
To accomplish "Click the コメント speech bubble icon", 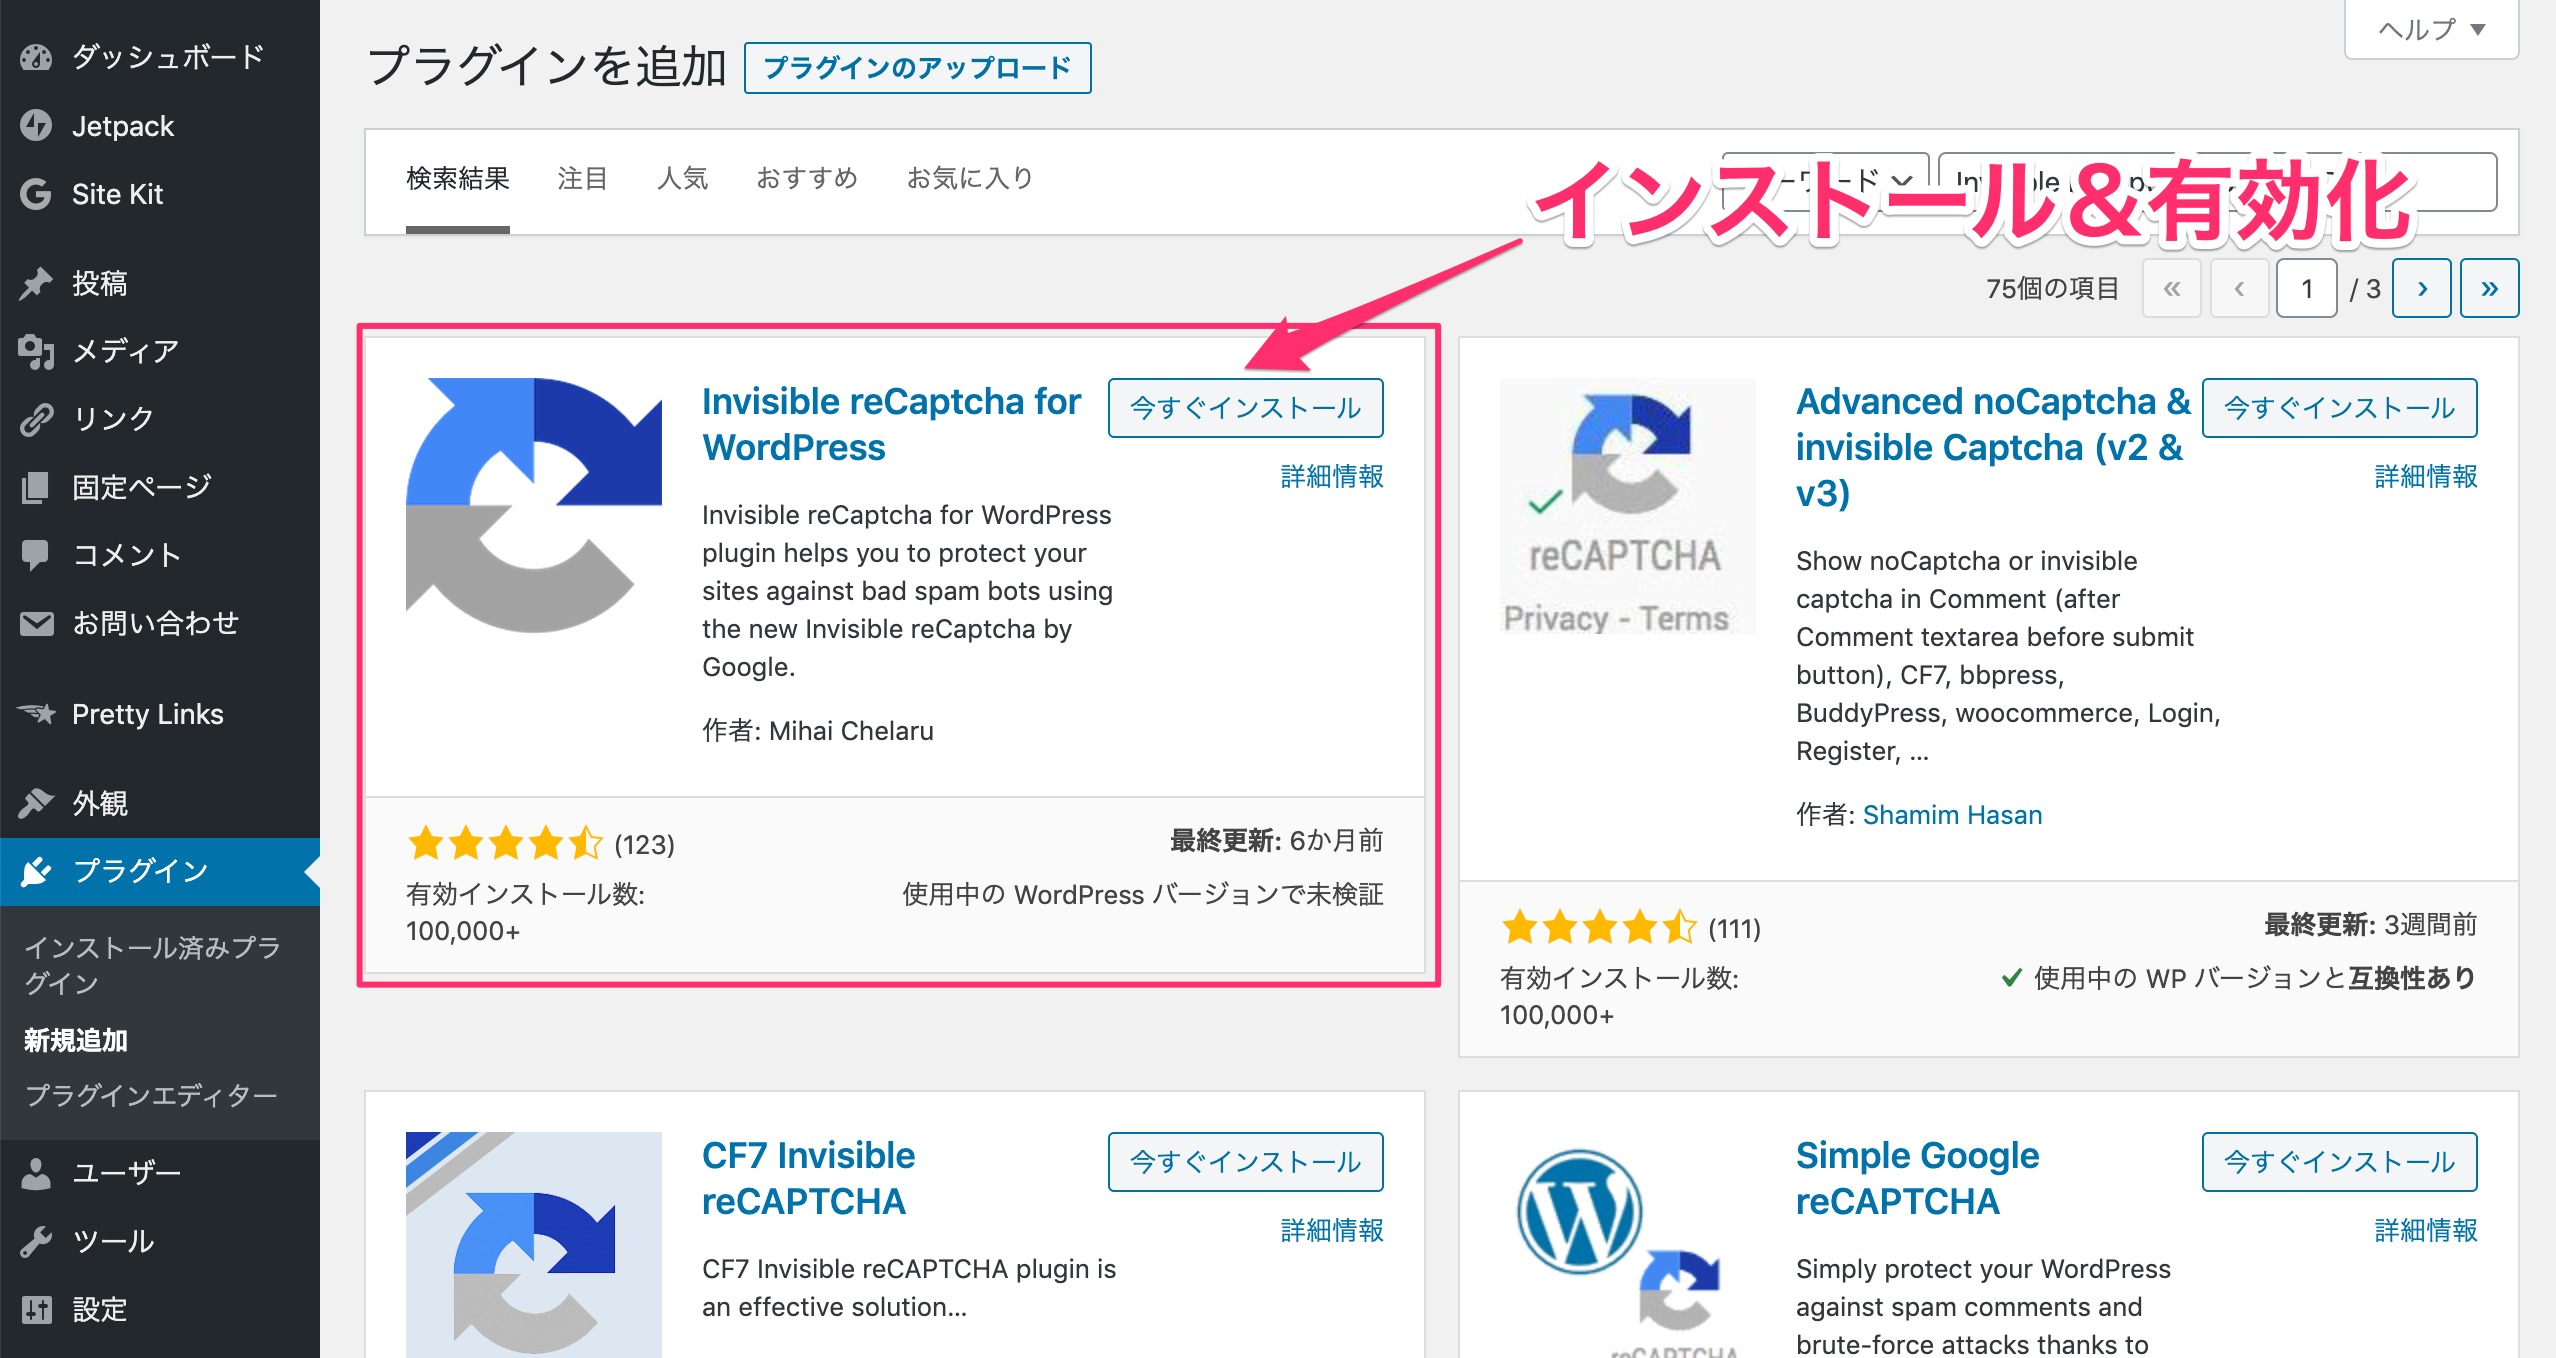I will pos(36,555).
